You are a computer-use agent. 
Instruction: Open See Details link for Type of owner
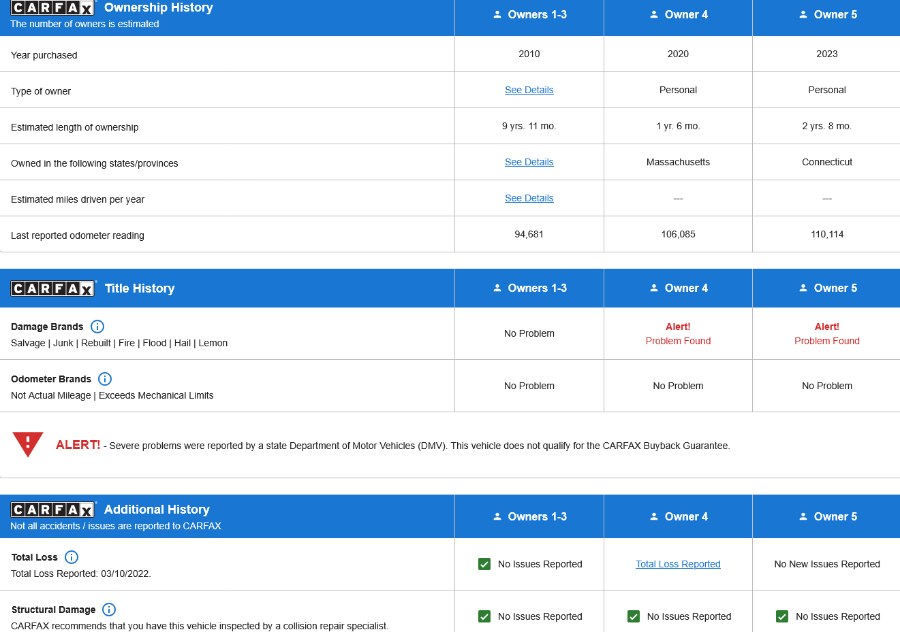(529, 90)
